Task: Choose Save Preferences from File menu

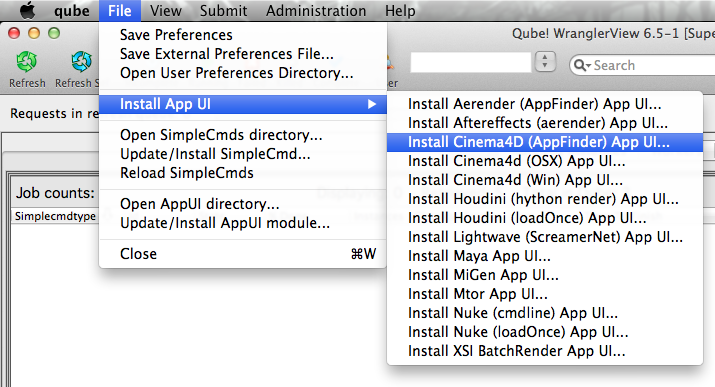Action: (x=176, y=35)
